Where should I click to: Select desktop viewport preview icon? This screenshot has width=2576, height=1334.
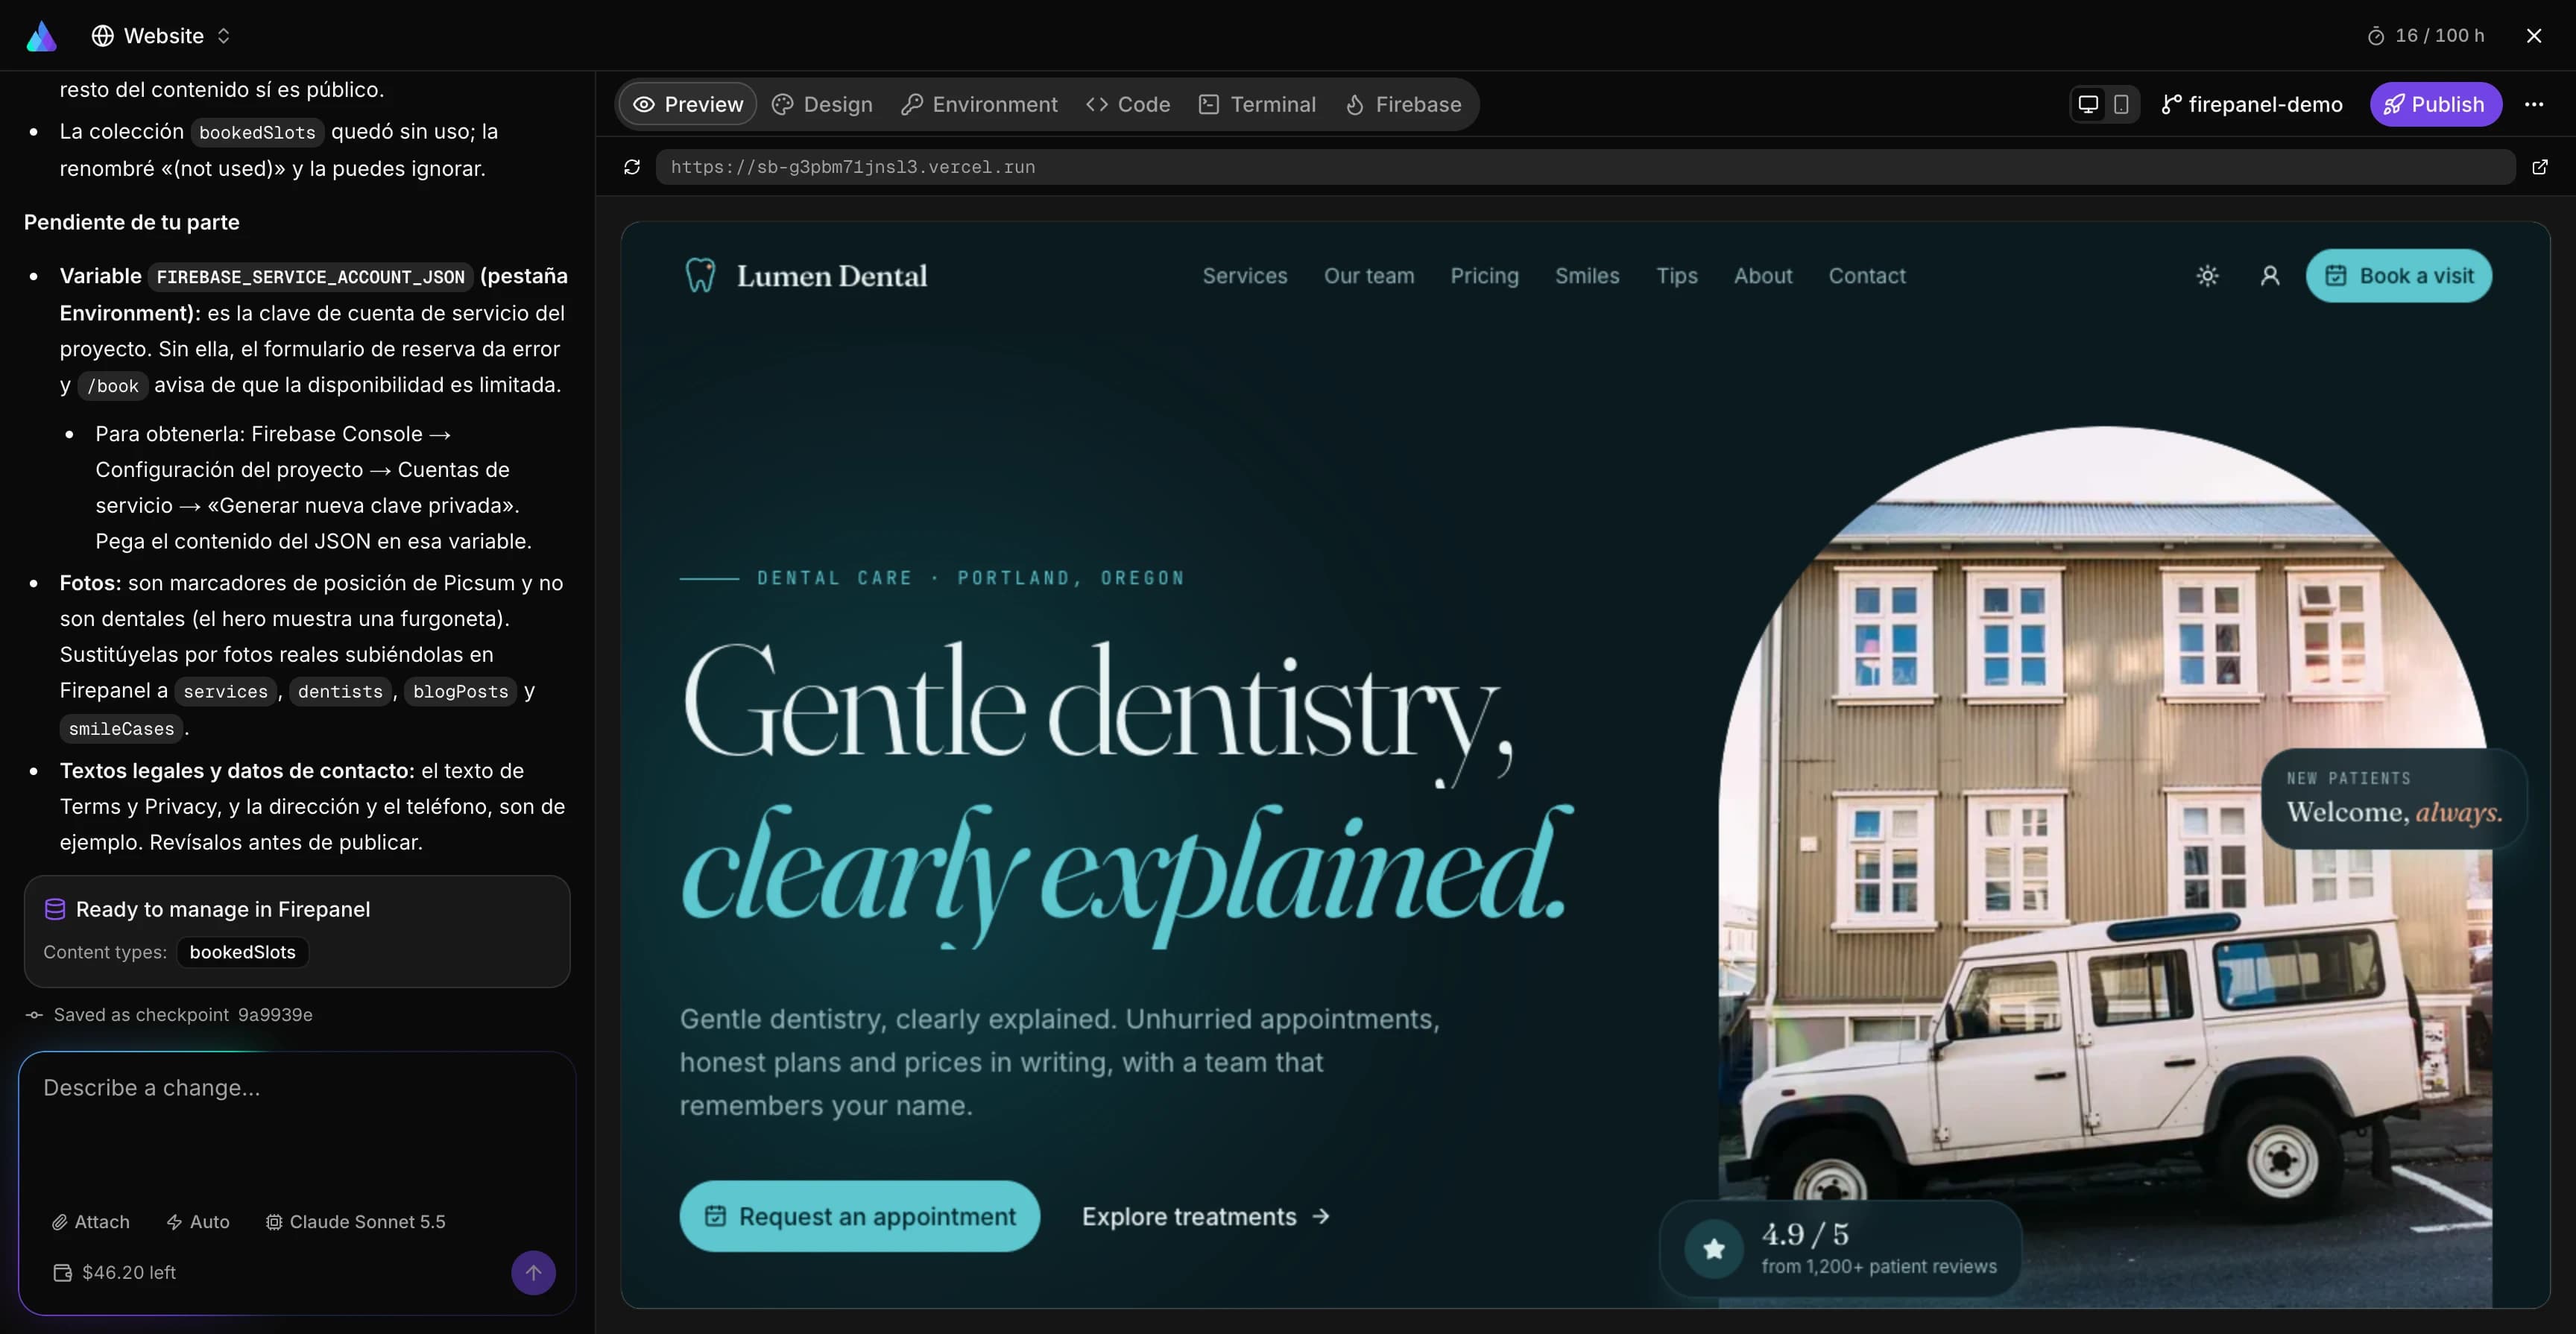(2088, 104)
